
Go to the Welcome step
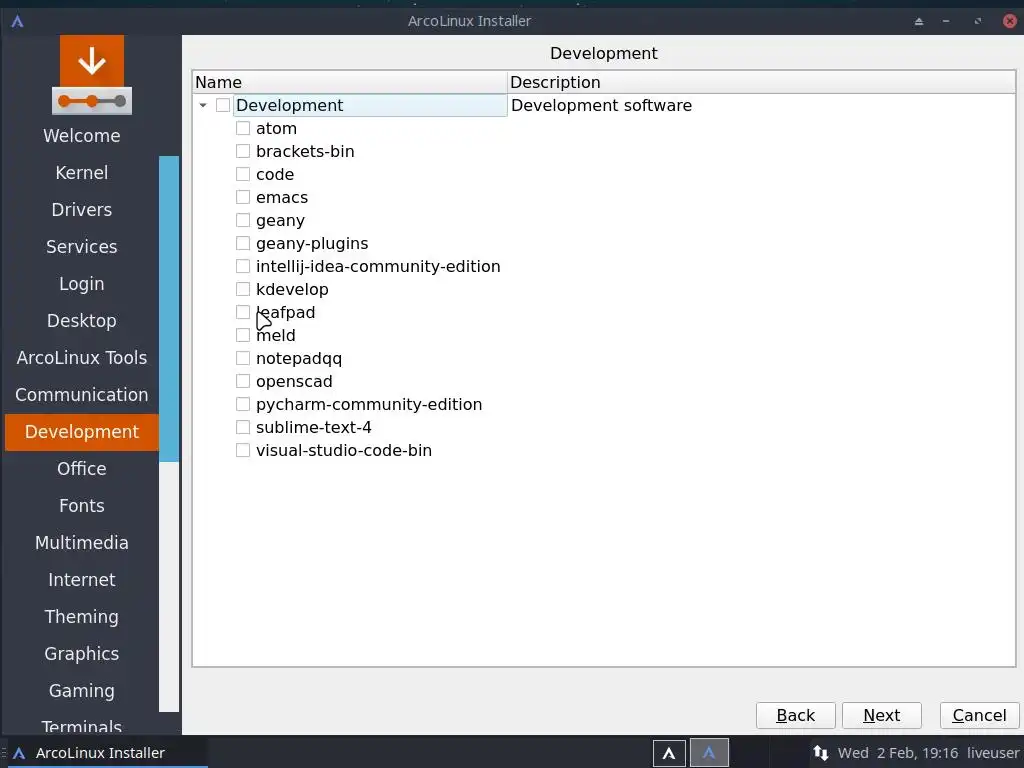point(82,136)
